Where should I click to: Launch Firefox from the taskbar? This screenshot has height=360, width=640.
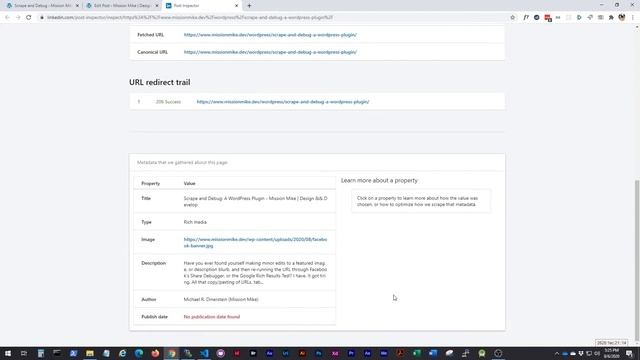pos(155,353)
